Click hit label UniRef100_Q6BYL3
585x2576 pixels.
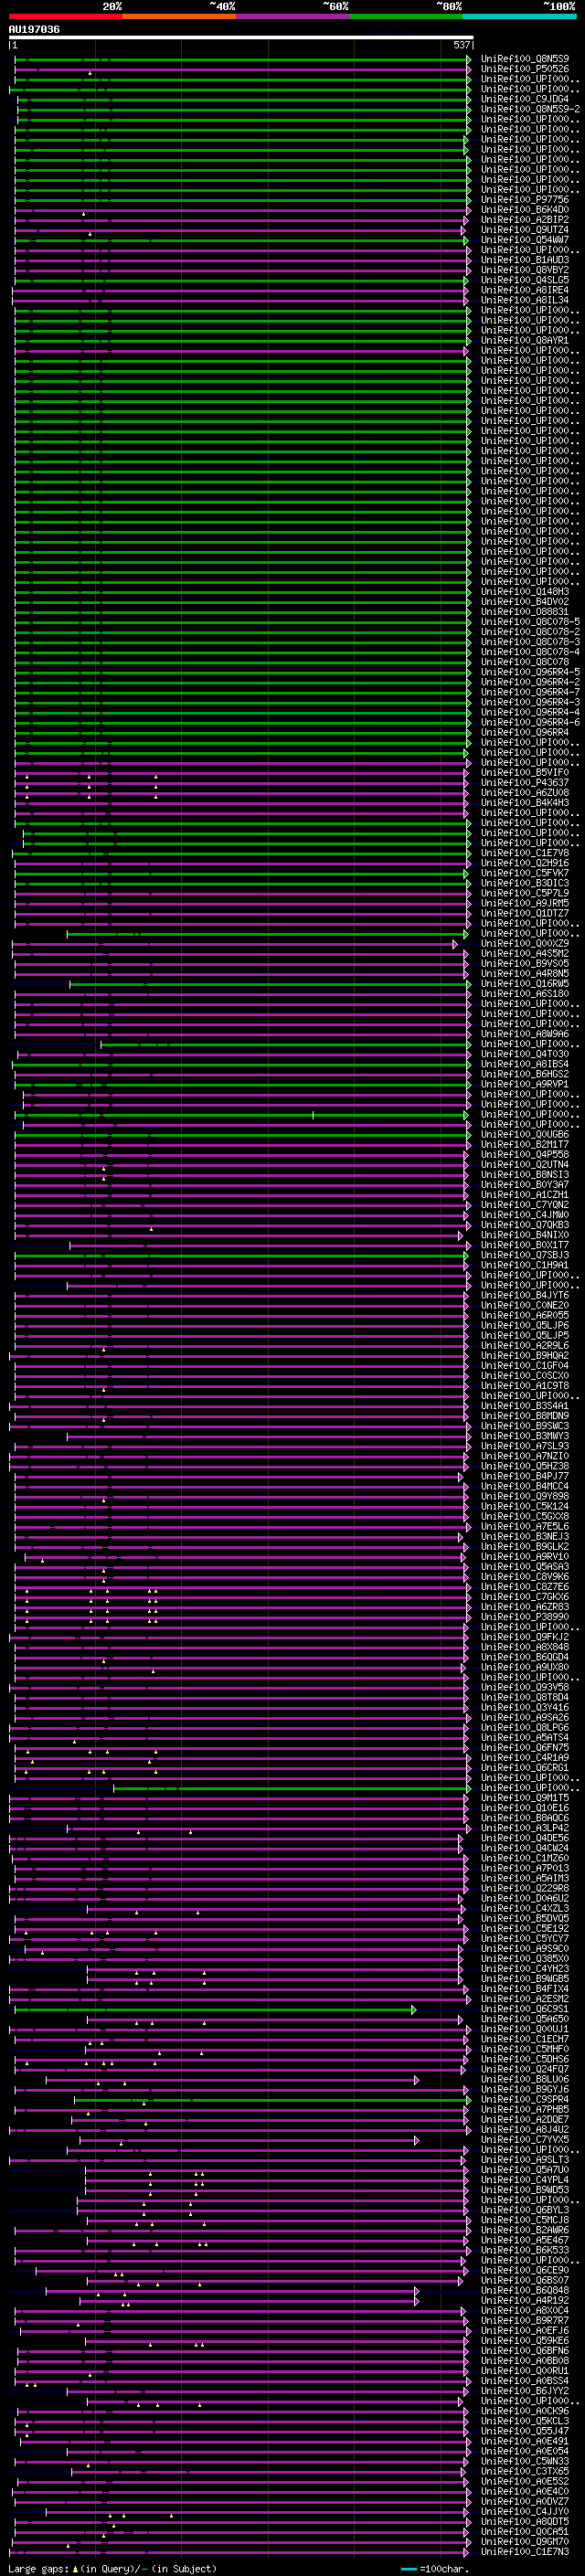click(525, 2209)
